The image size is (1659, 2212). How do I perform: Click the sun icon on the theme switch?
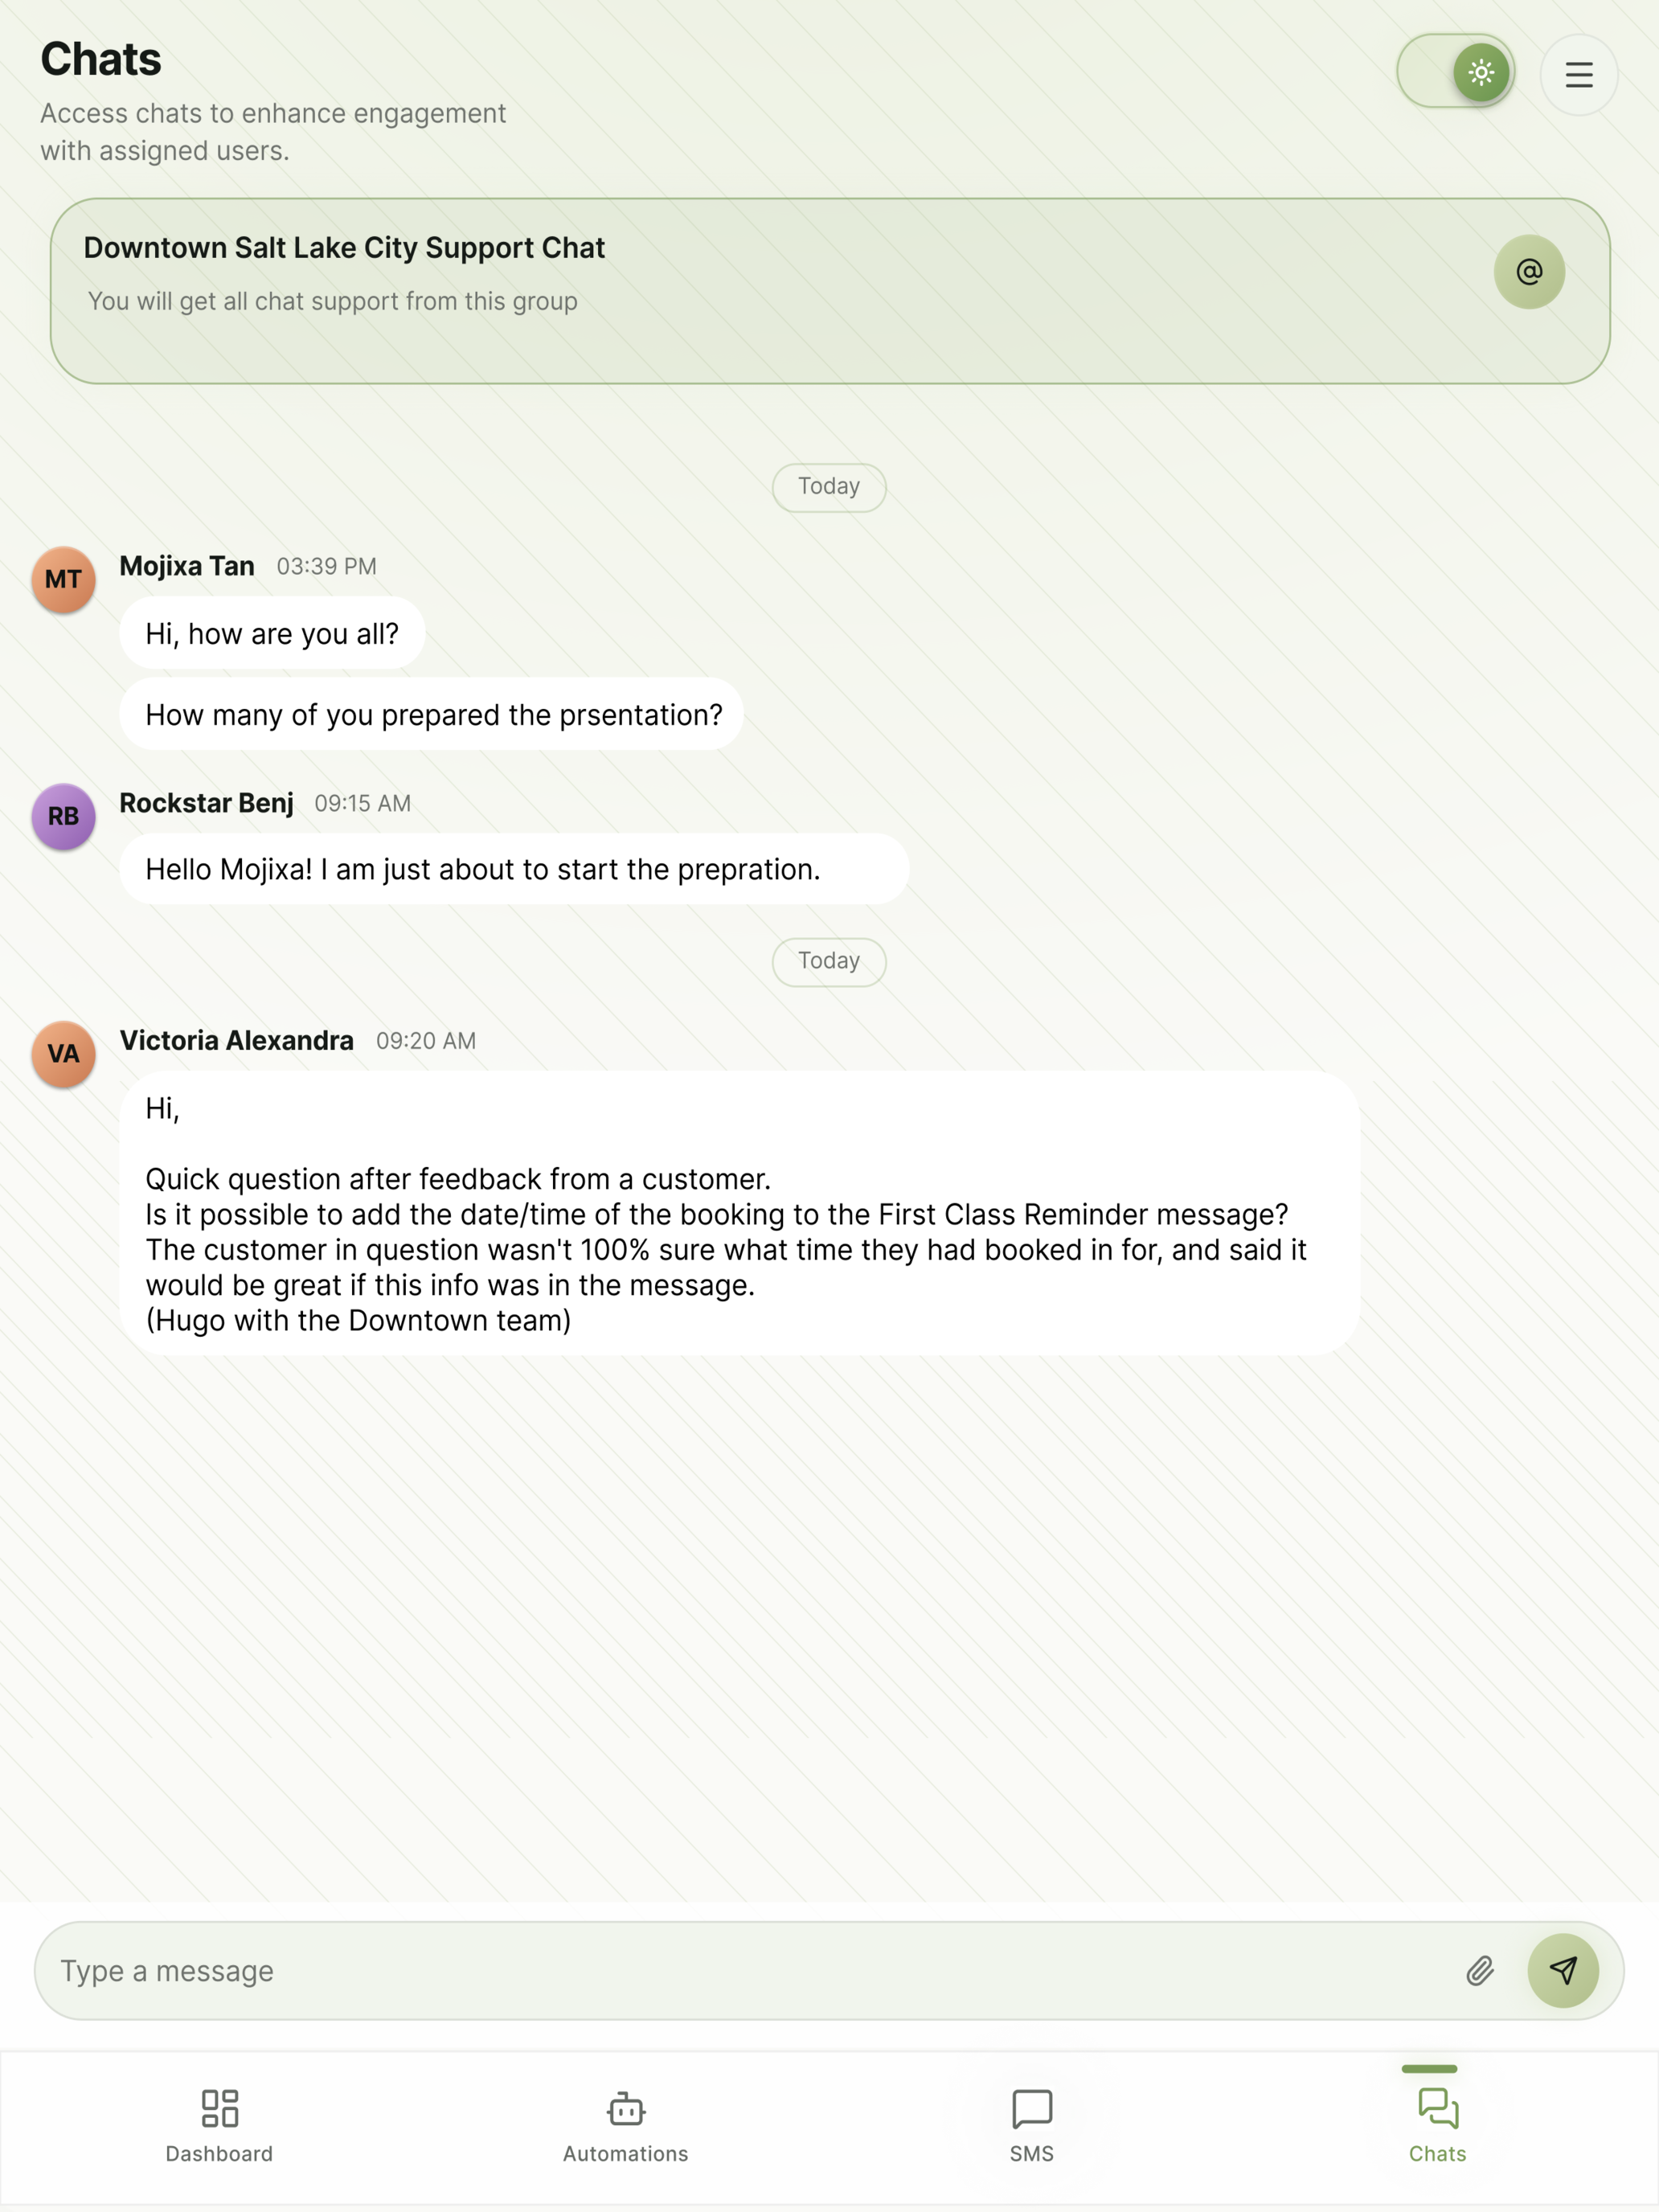pyautogui.click(x=1481, y=72)
